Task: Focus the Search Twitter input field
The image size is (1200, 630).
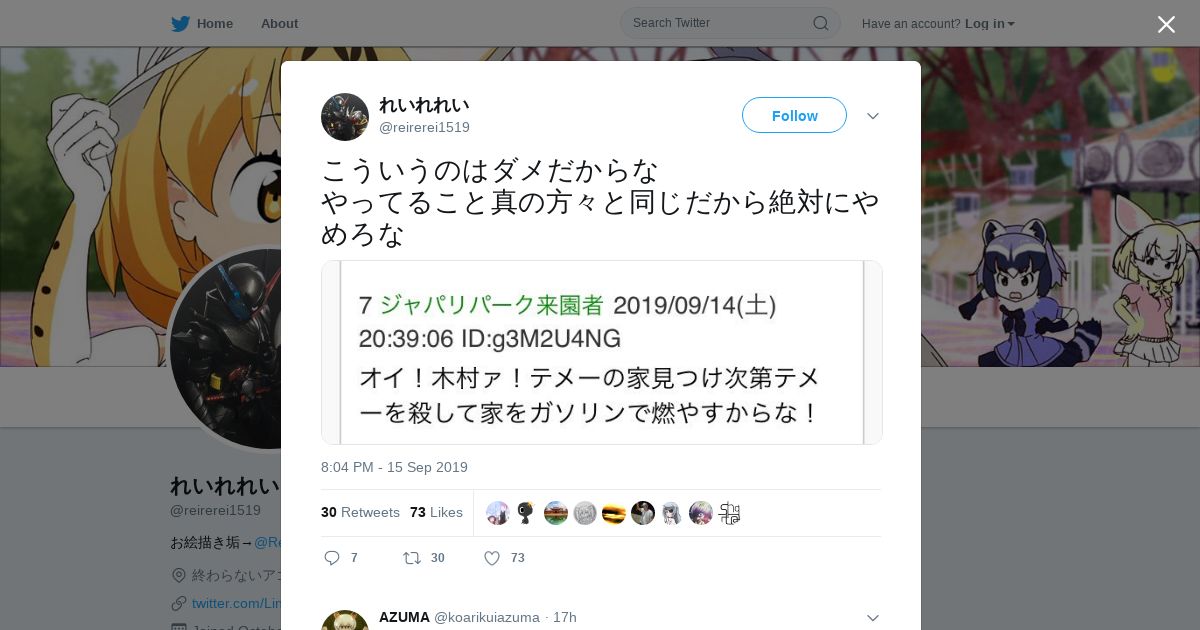Action: (x=730, y=23)
